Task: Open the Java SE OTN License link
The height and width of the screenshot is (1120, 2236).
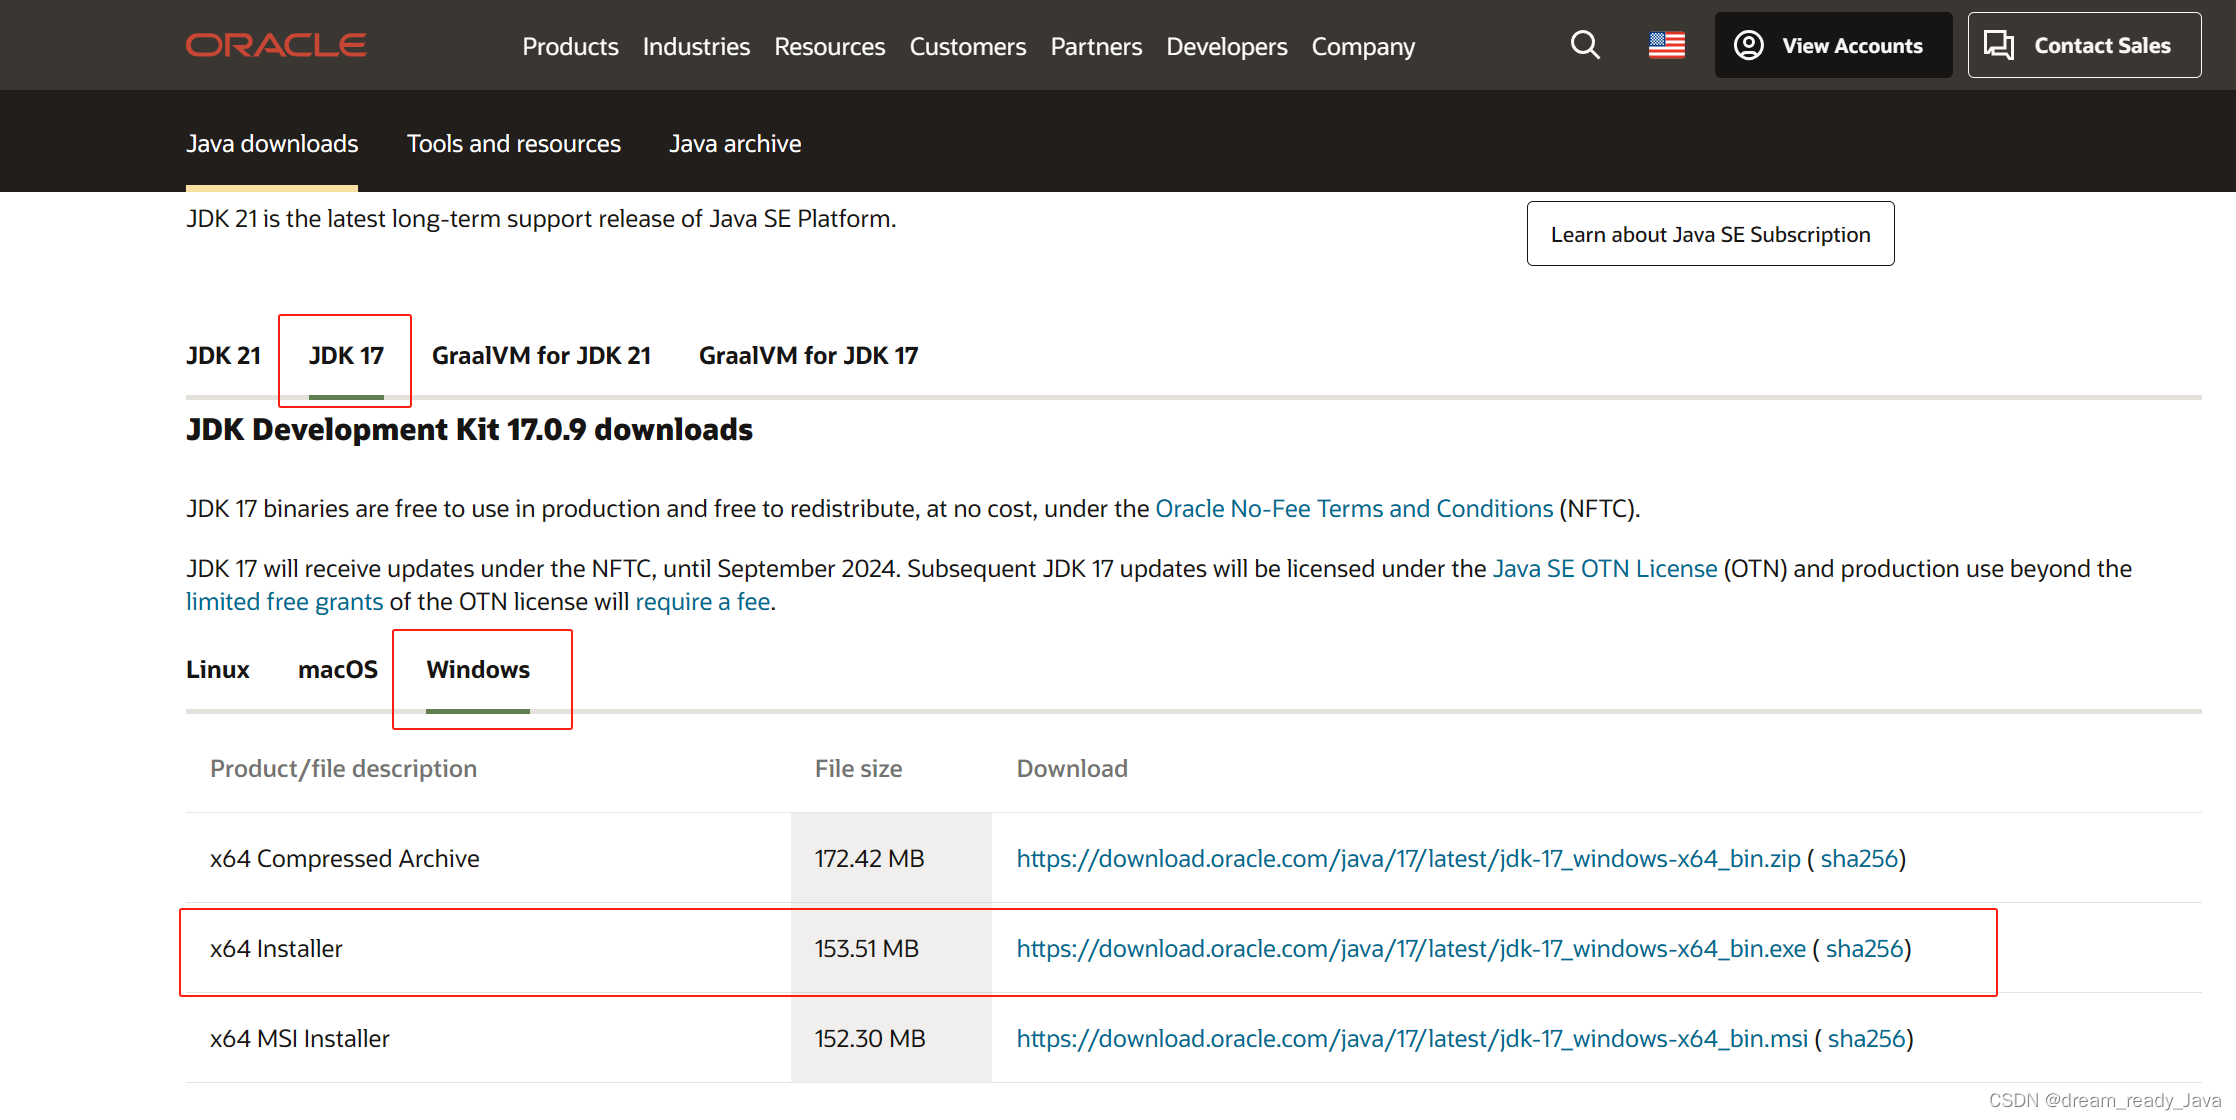Action: pyautogui.click(x=1604, y=569)
